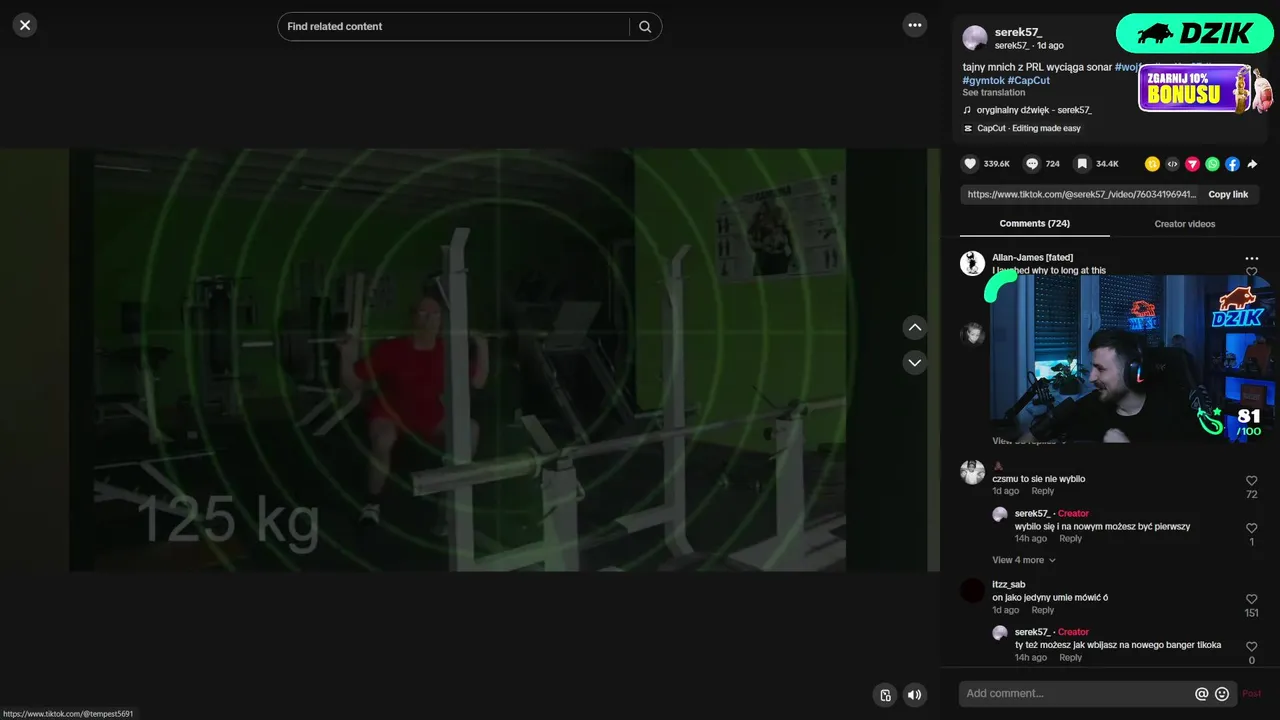Click the CapCut logo icon in description
1280x720 pixels.
click(x=967, y=128)
